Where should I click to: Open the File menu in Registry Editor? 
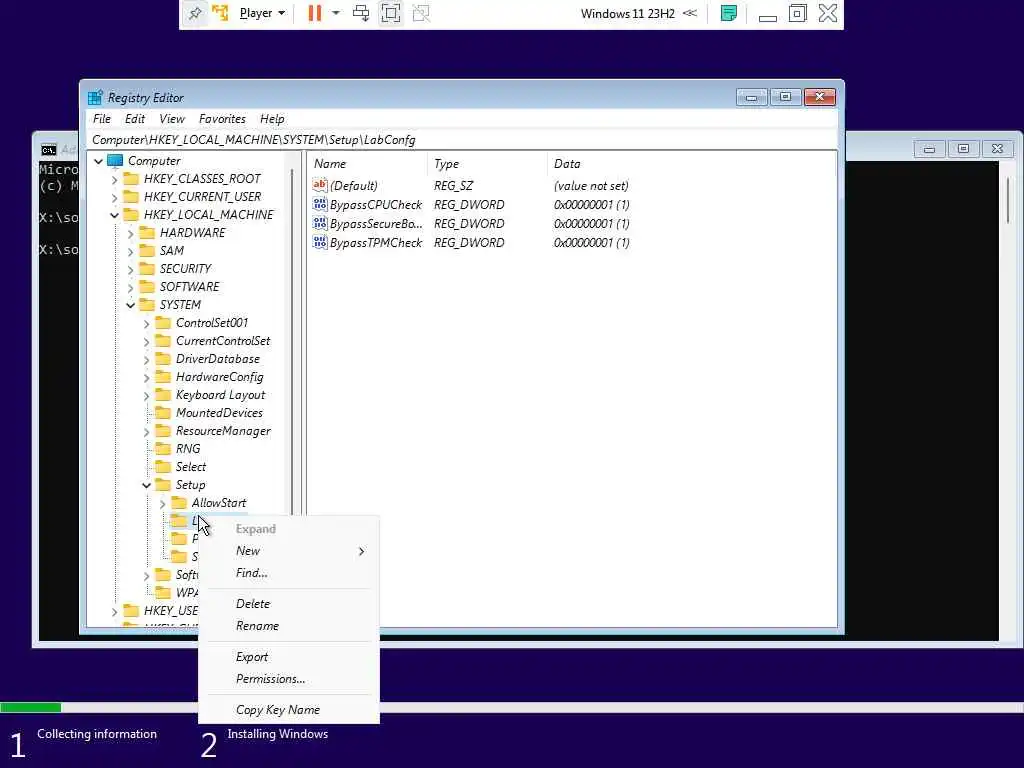[102, 119]
